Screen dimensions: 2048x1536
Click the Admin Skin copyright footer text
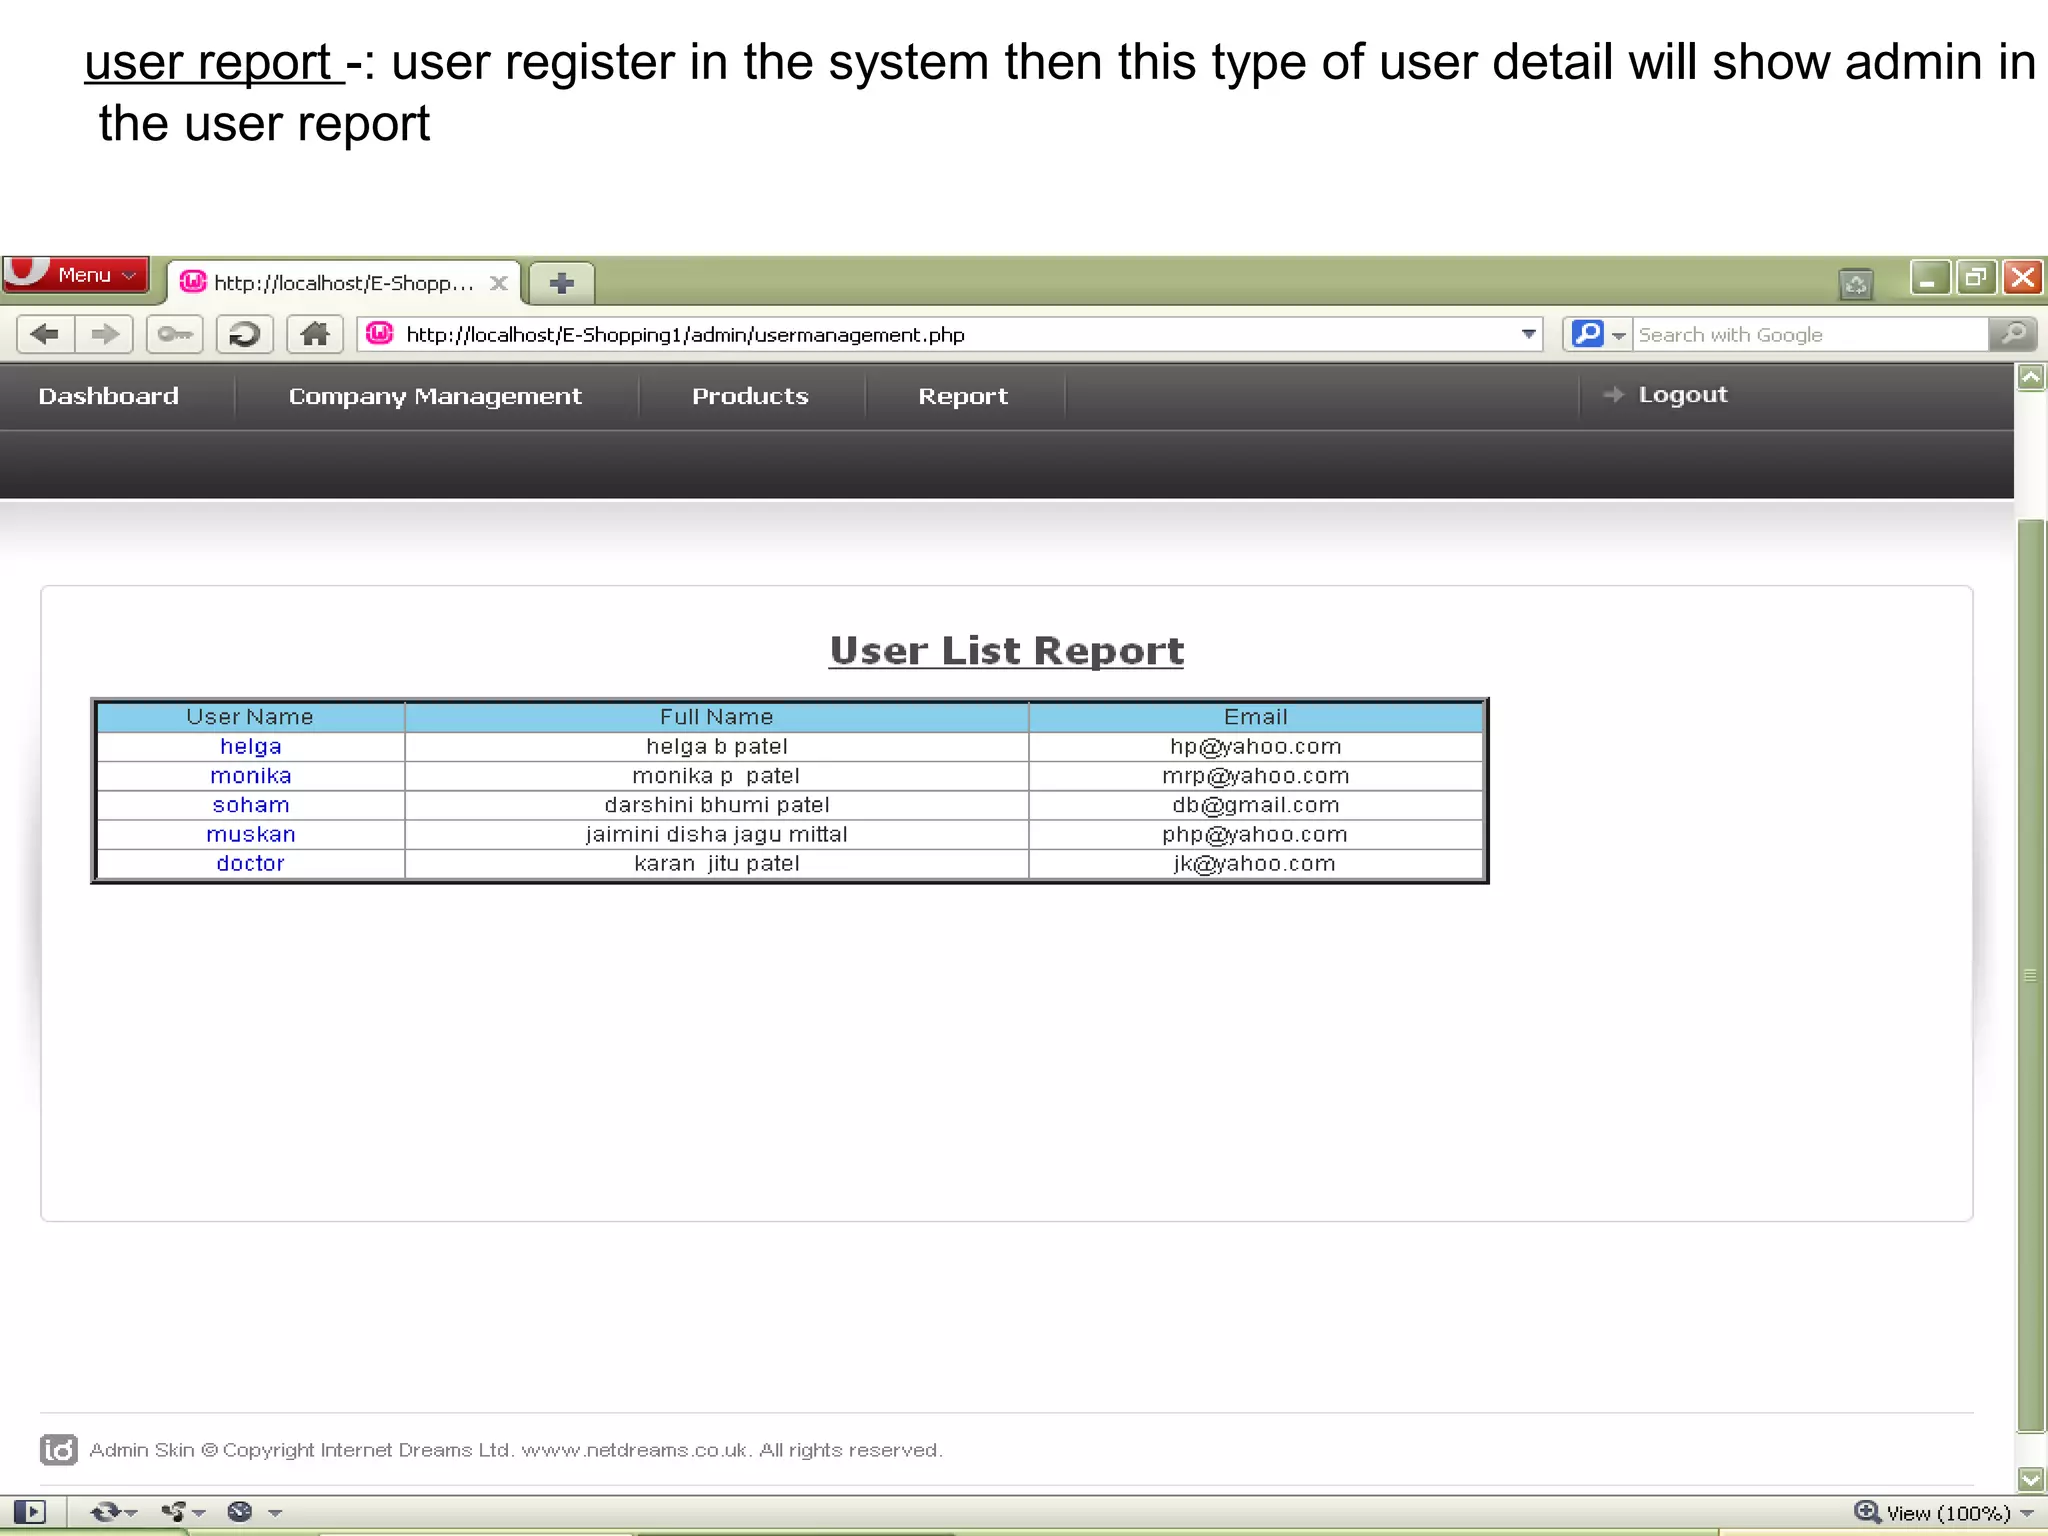tap(516, 1450)
